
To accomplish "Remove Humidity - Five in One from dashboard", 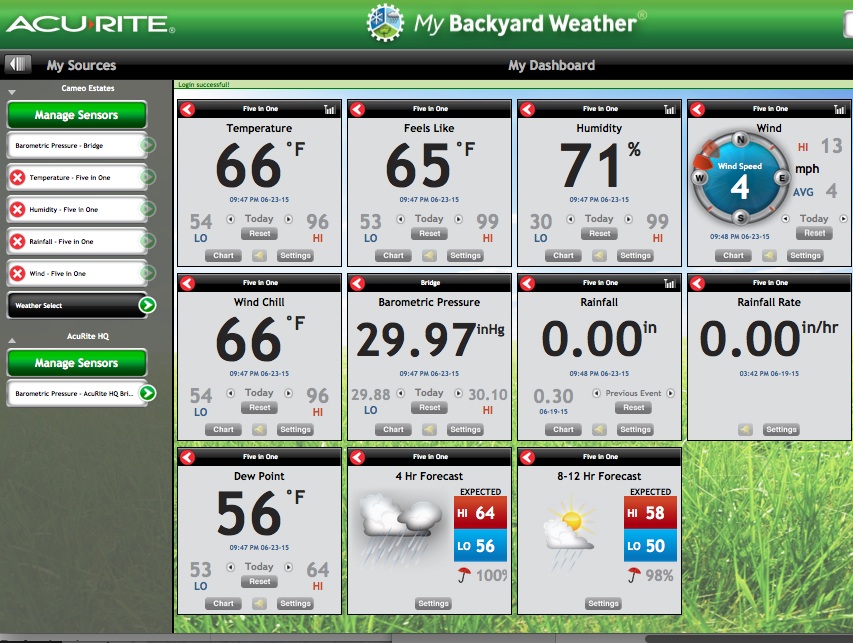I will (18, 209).
